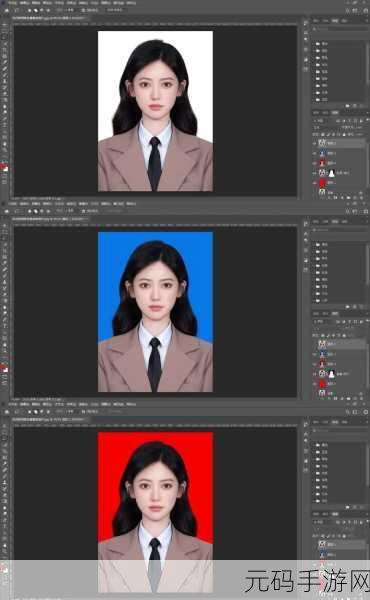The height and width of the screenshot is (600, 370).
Task: Click the search field in the white-photo window's upper right panel
Action: 338,29
